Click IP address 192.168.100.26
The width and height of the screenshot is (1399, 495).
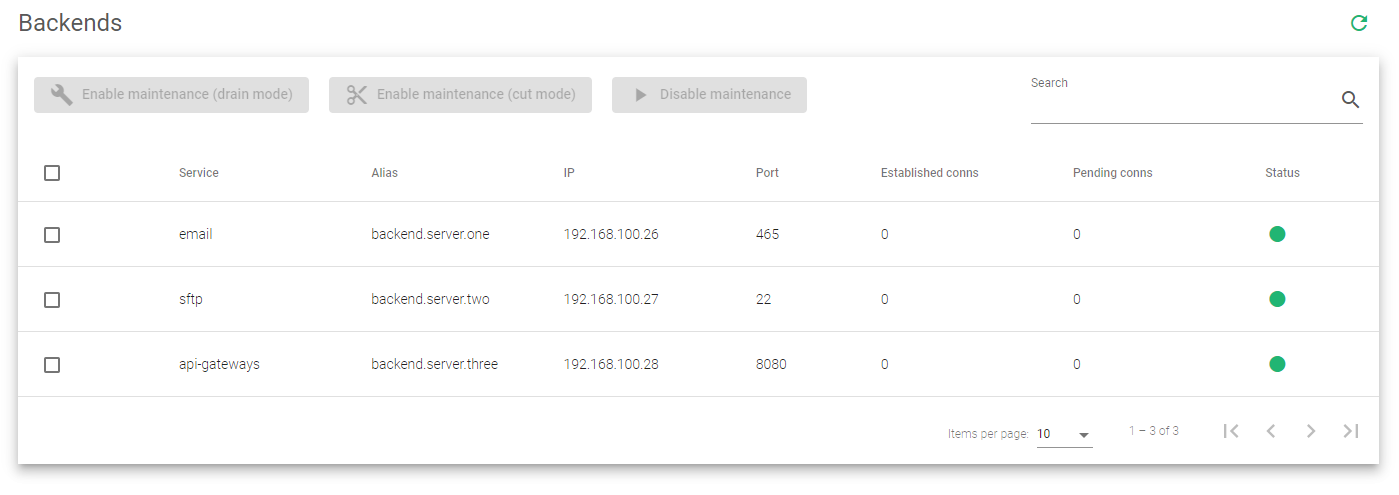611,234
